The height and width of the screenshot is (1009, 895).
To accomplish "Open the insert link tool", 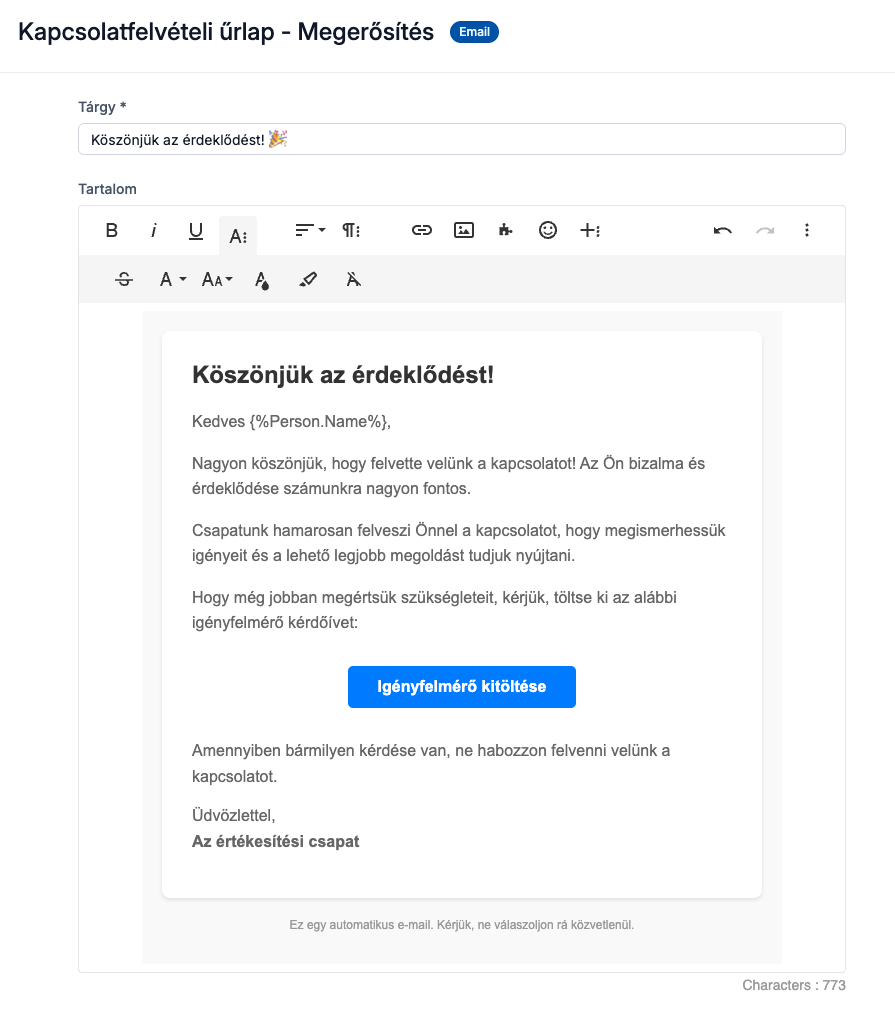I will click(x=422, y=231).
